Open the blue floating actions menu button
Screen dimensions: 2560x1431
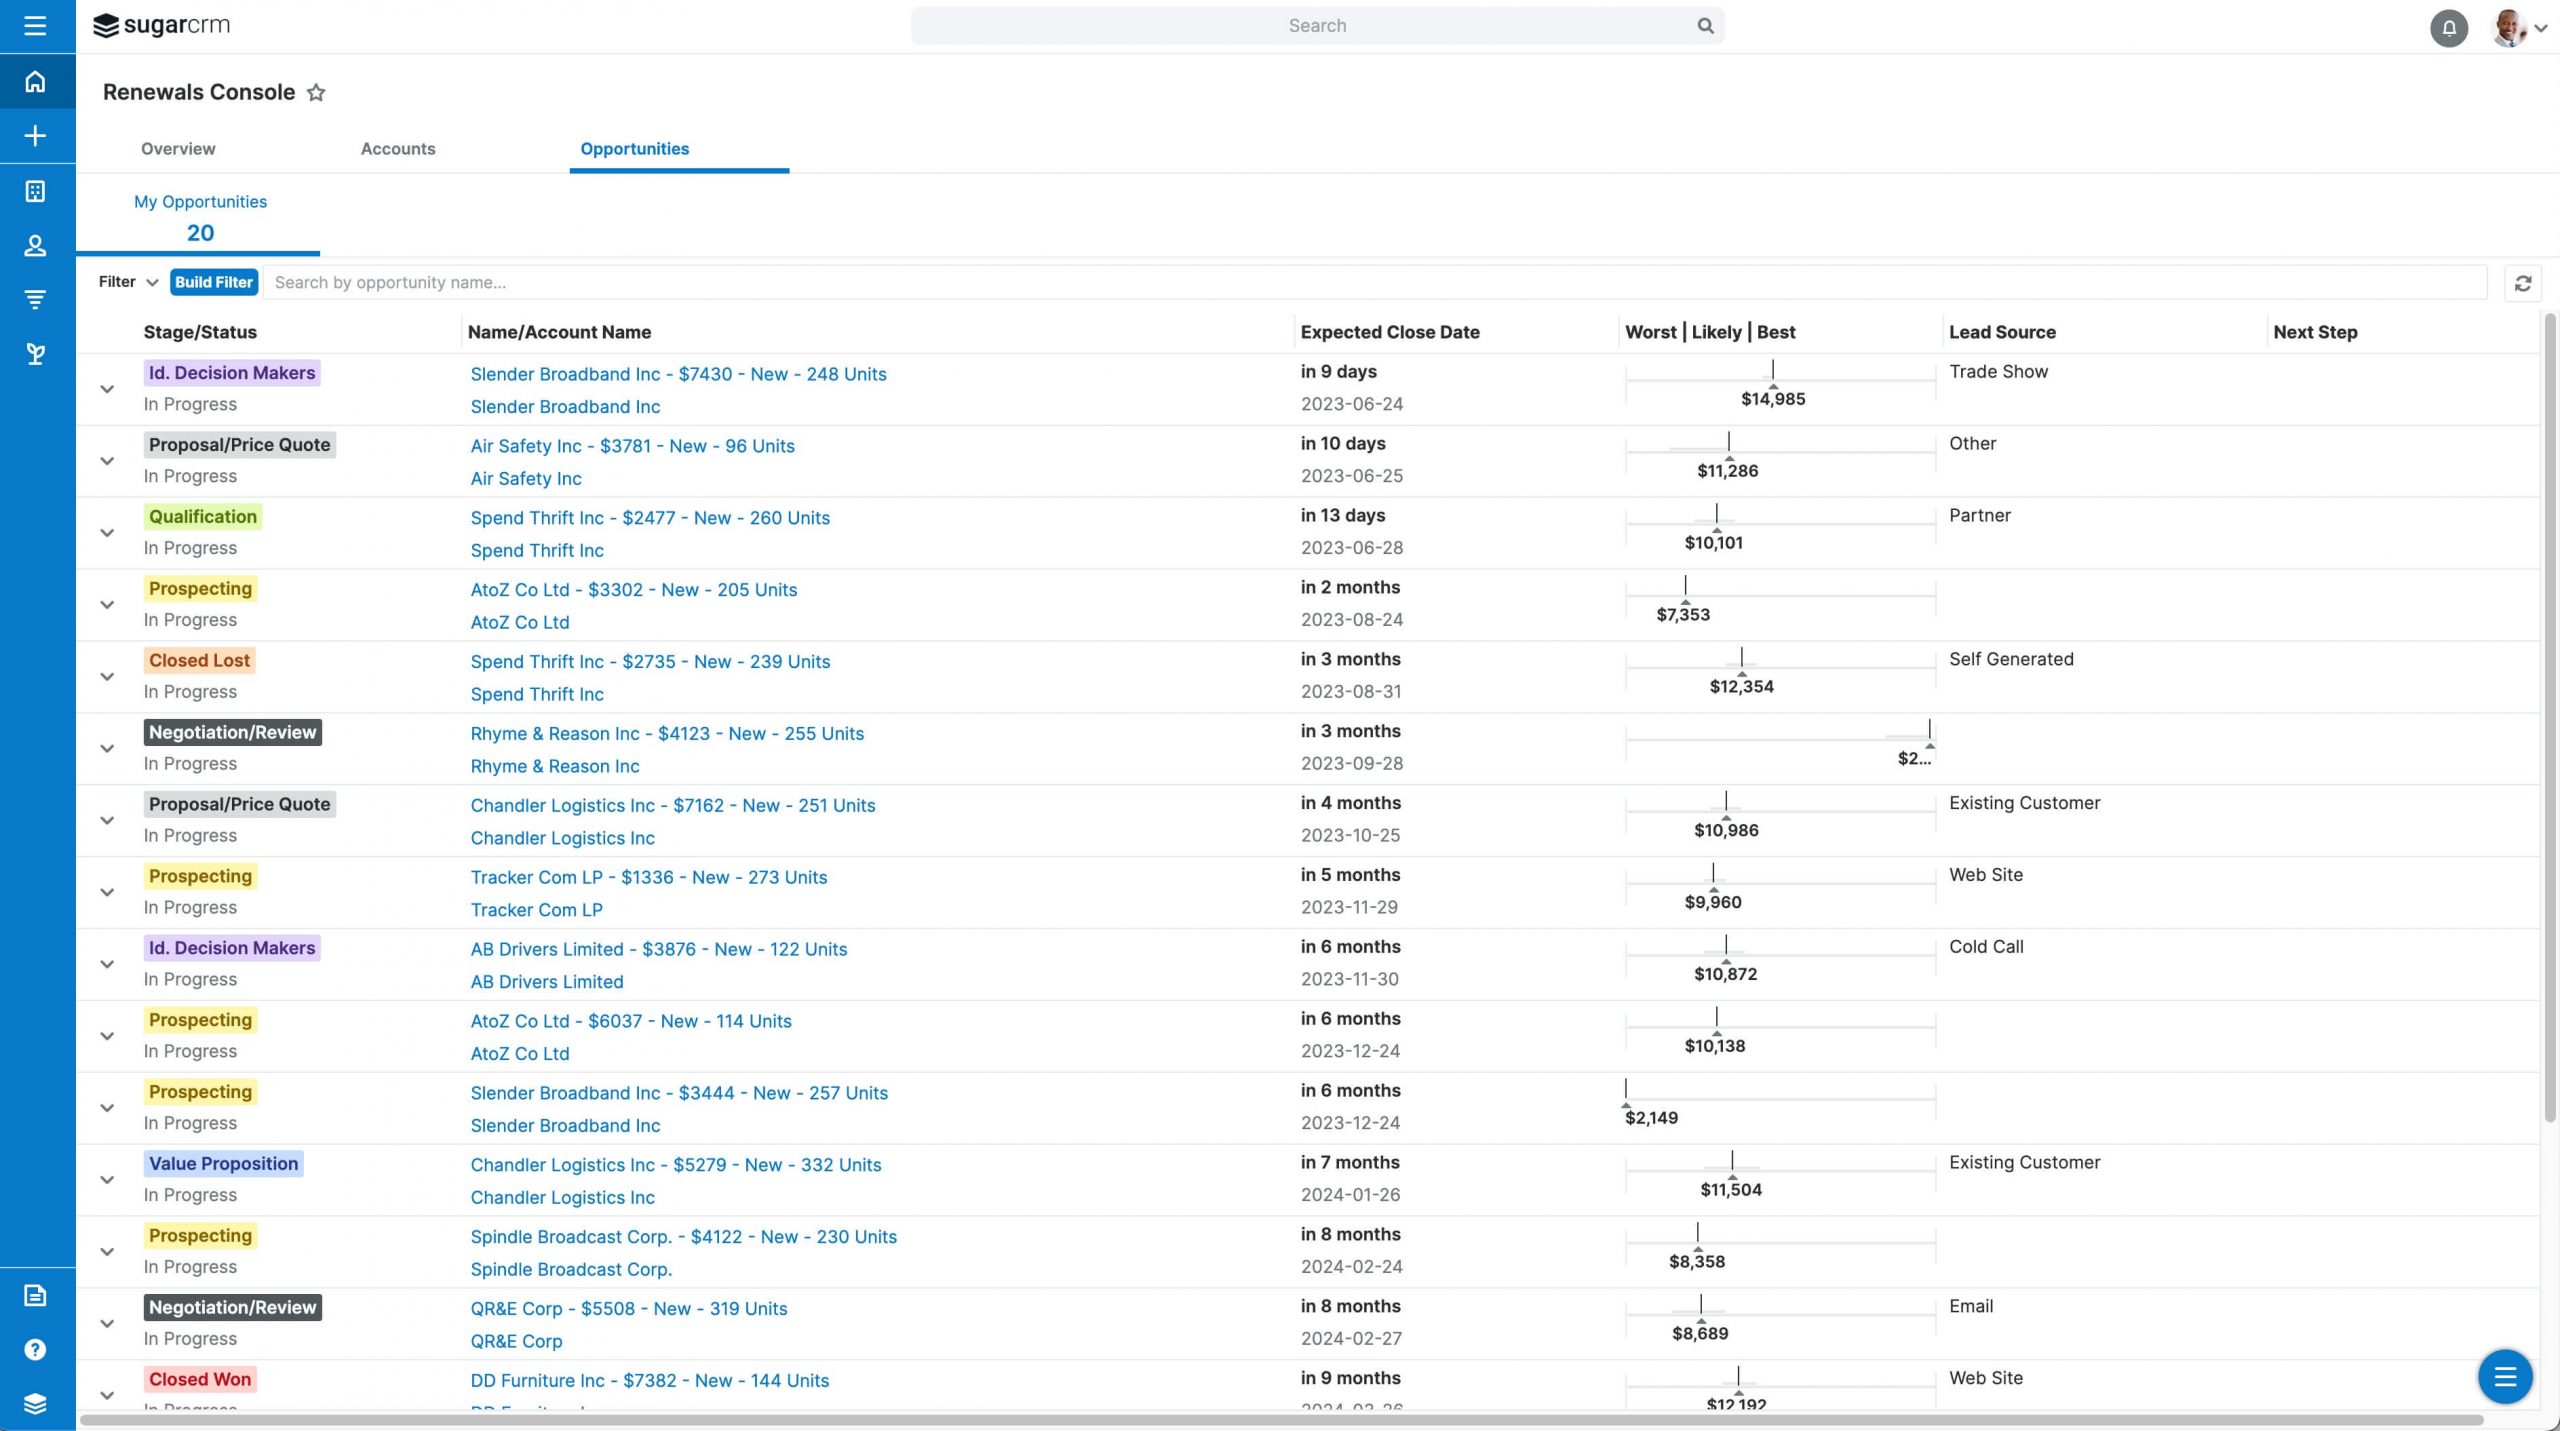point(2504,1377)
